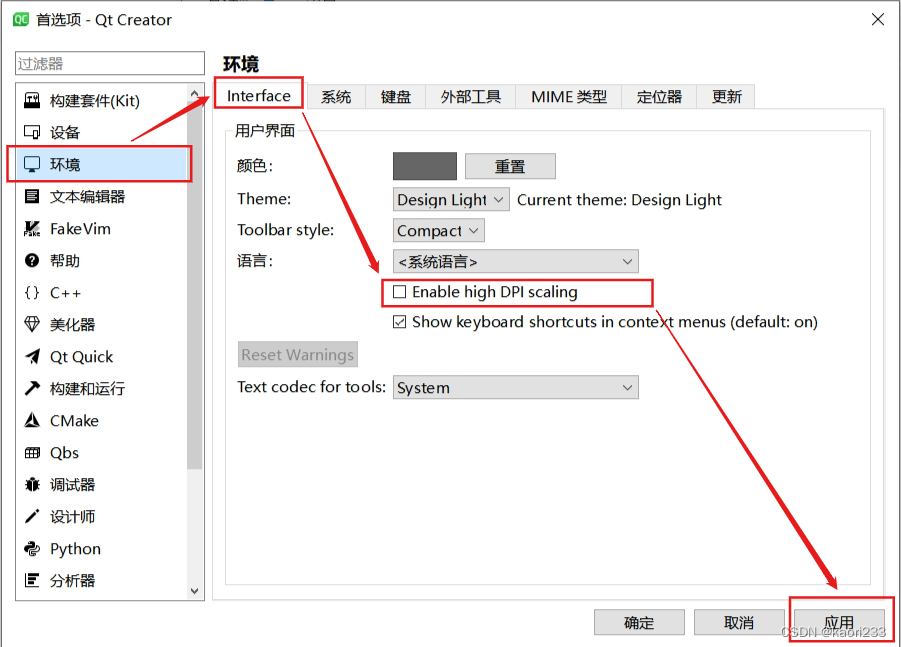This screenshot has width=901, height=647.
Task: Click the Help (帮助) question mark icon
Action: pyautogui.click(x=32, y=261)
